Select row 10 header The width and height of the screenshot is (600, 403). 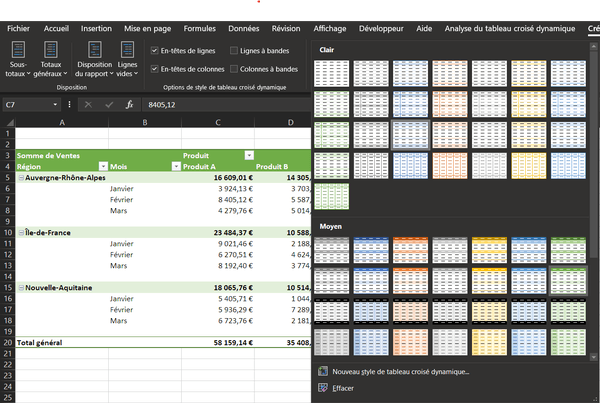click(8, 233)
